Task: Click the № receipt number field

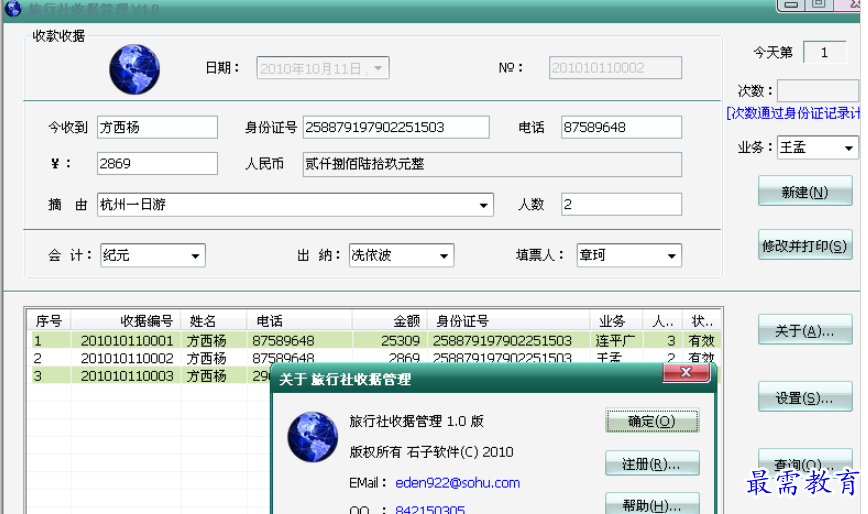Action: pos(615,68)
